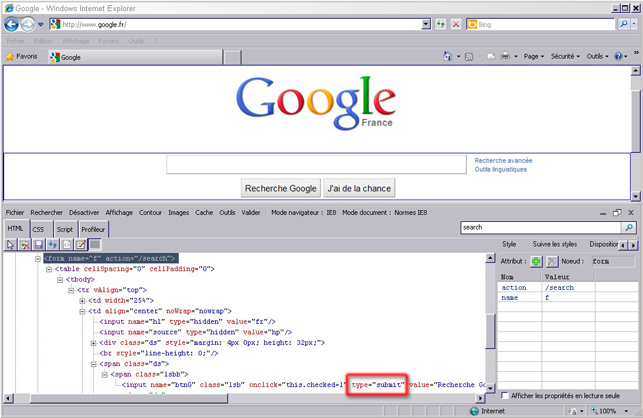Click the unpin developer tools window icon
643x418 pixels.
617,212
